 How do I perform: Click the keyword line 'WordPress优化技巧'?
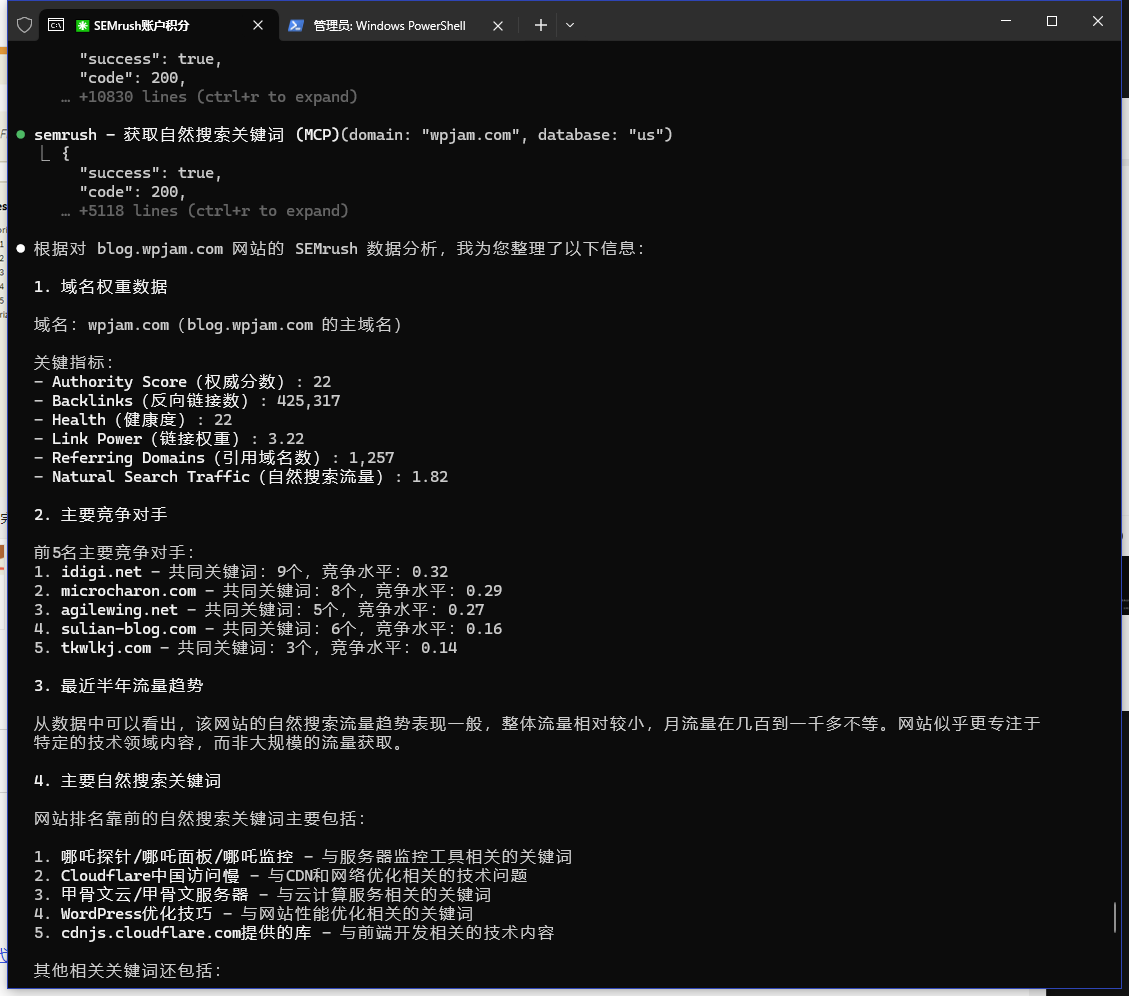(x=253, y=914)
